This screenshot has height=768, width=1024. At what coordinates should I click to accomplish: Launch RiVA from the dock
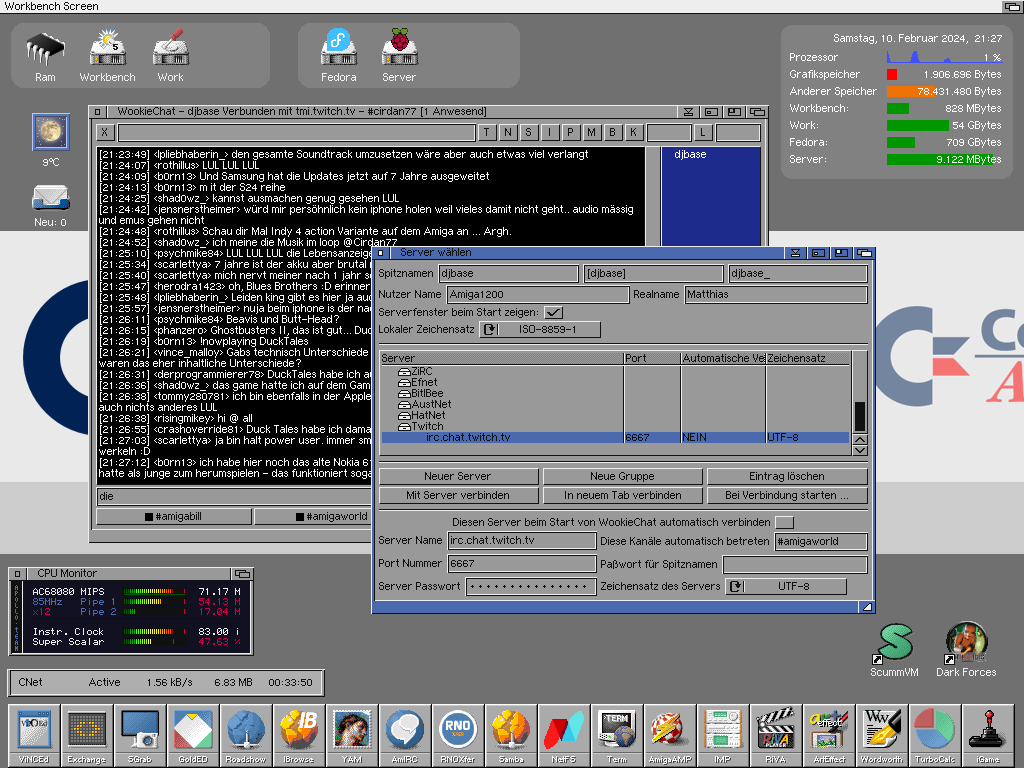pyautogui.click(x=775, y=735)
